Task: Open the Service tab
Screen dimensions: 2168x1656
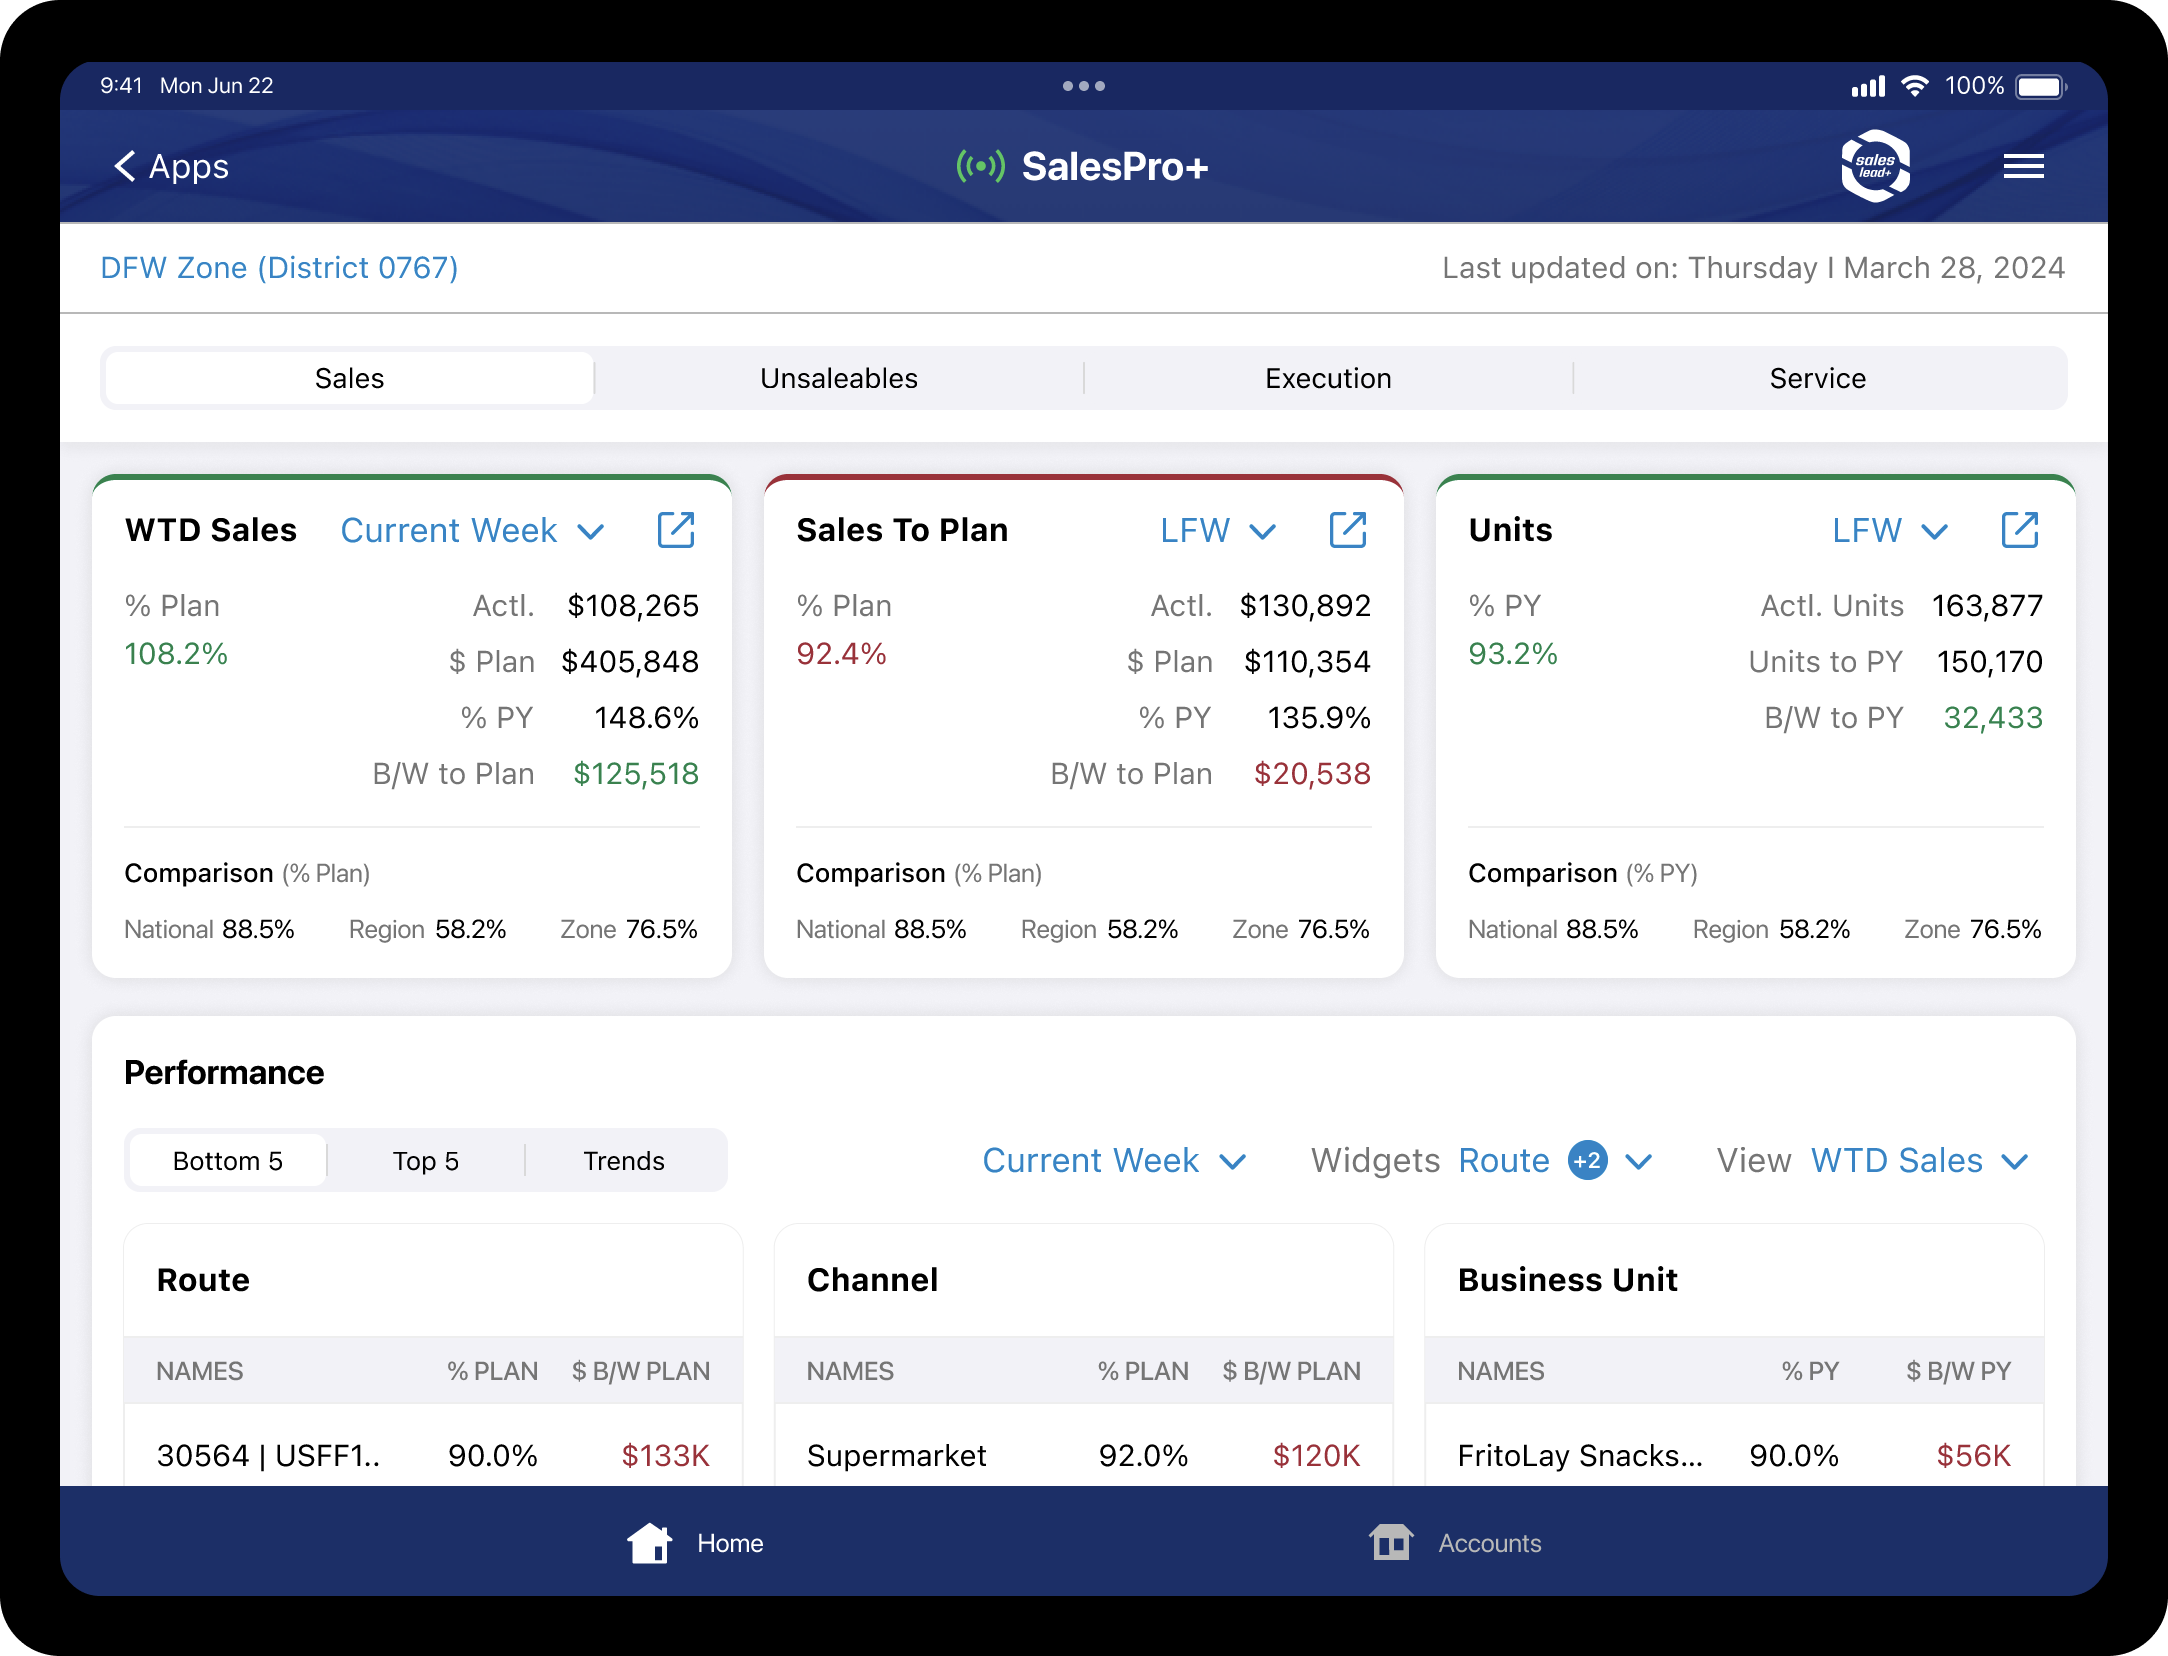Action: [1816, 377]
